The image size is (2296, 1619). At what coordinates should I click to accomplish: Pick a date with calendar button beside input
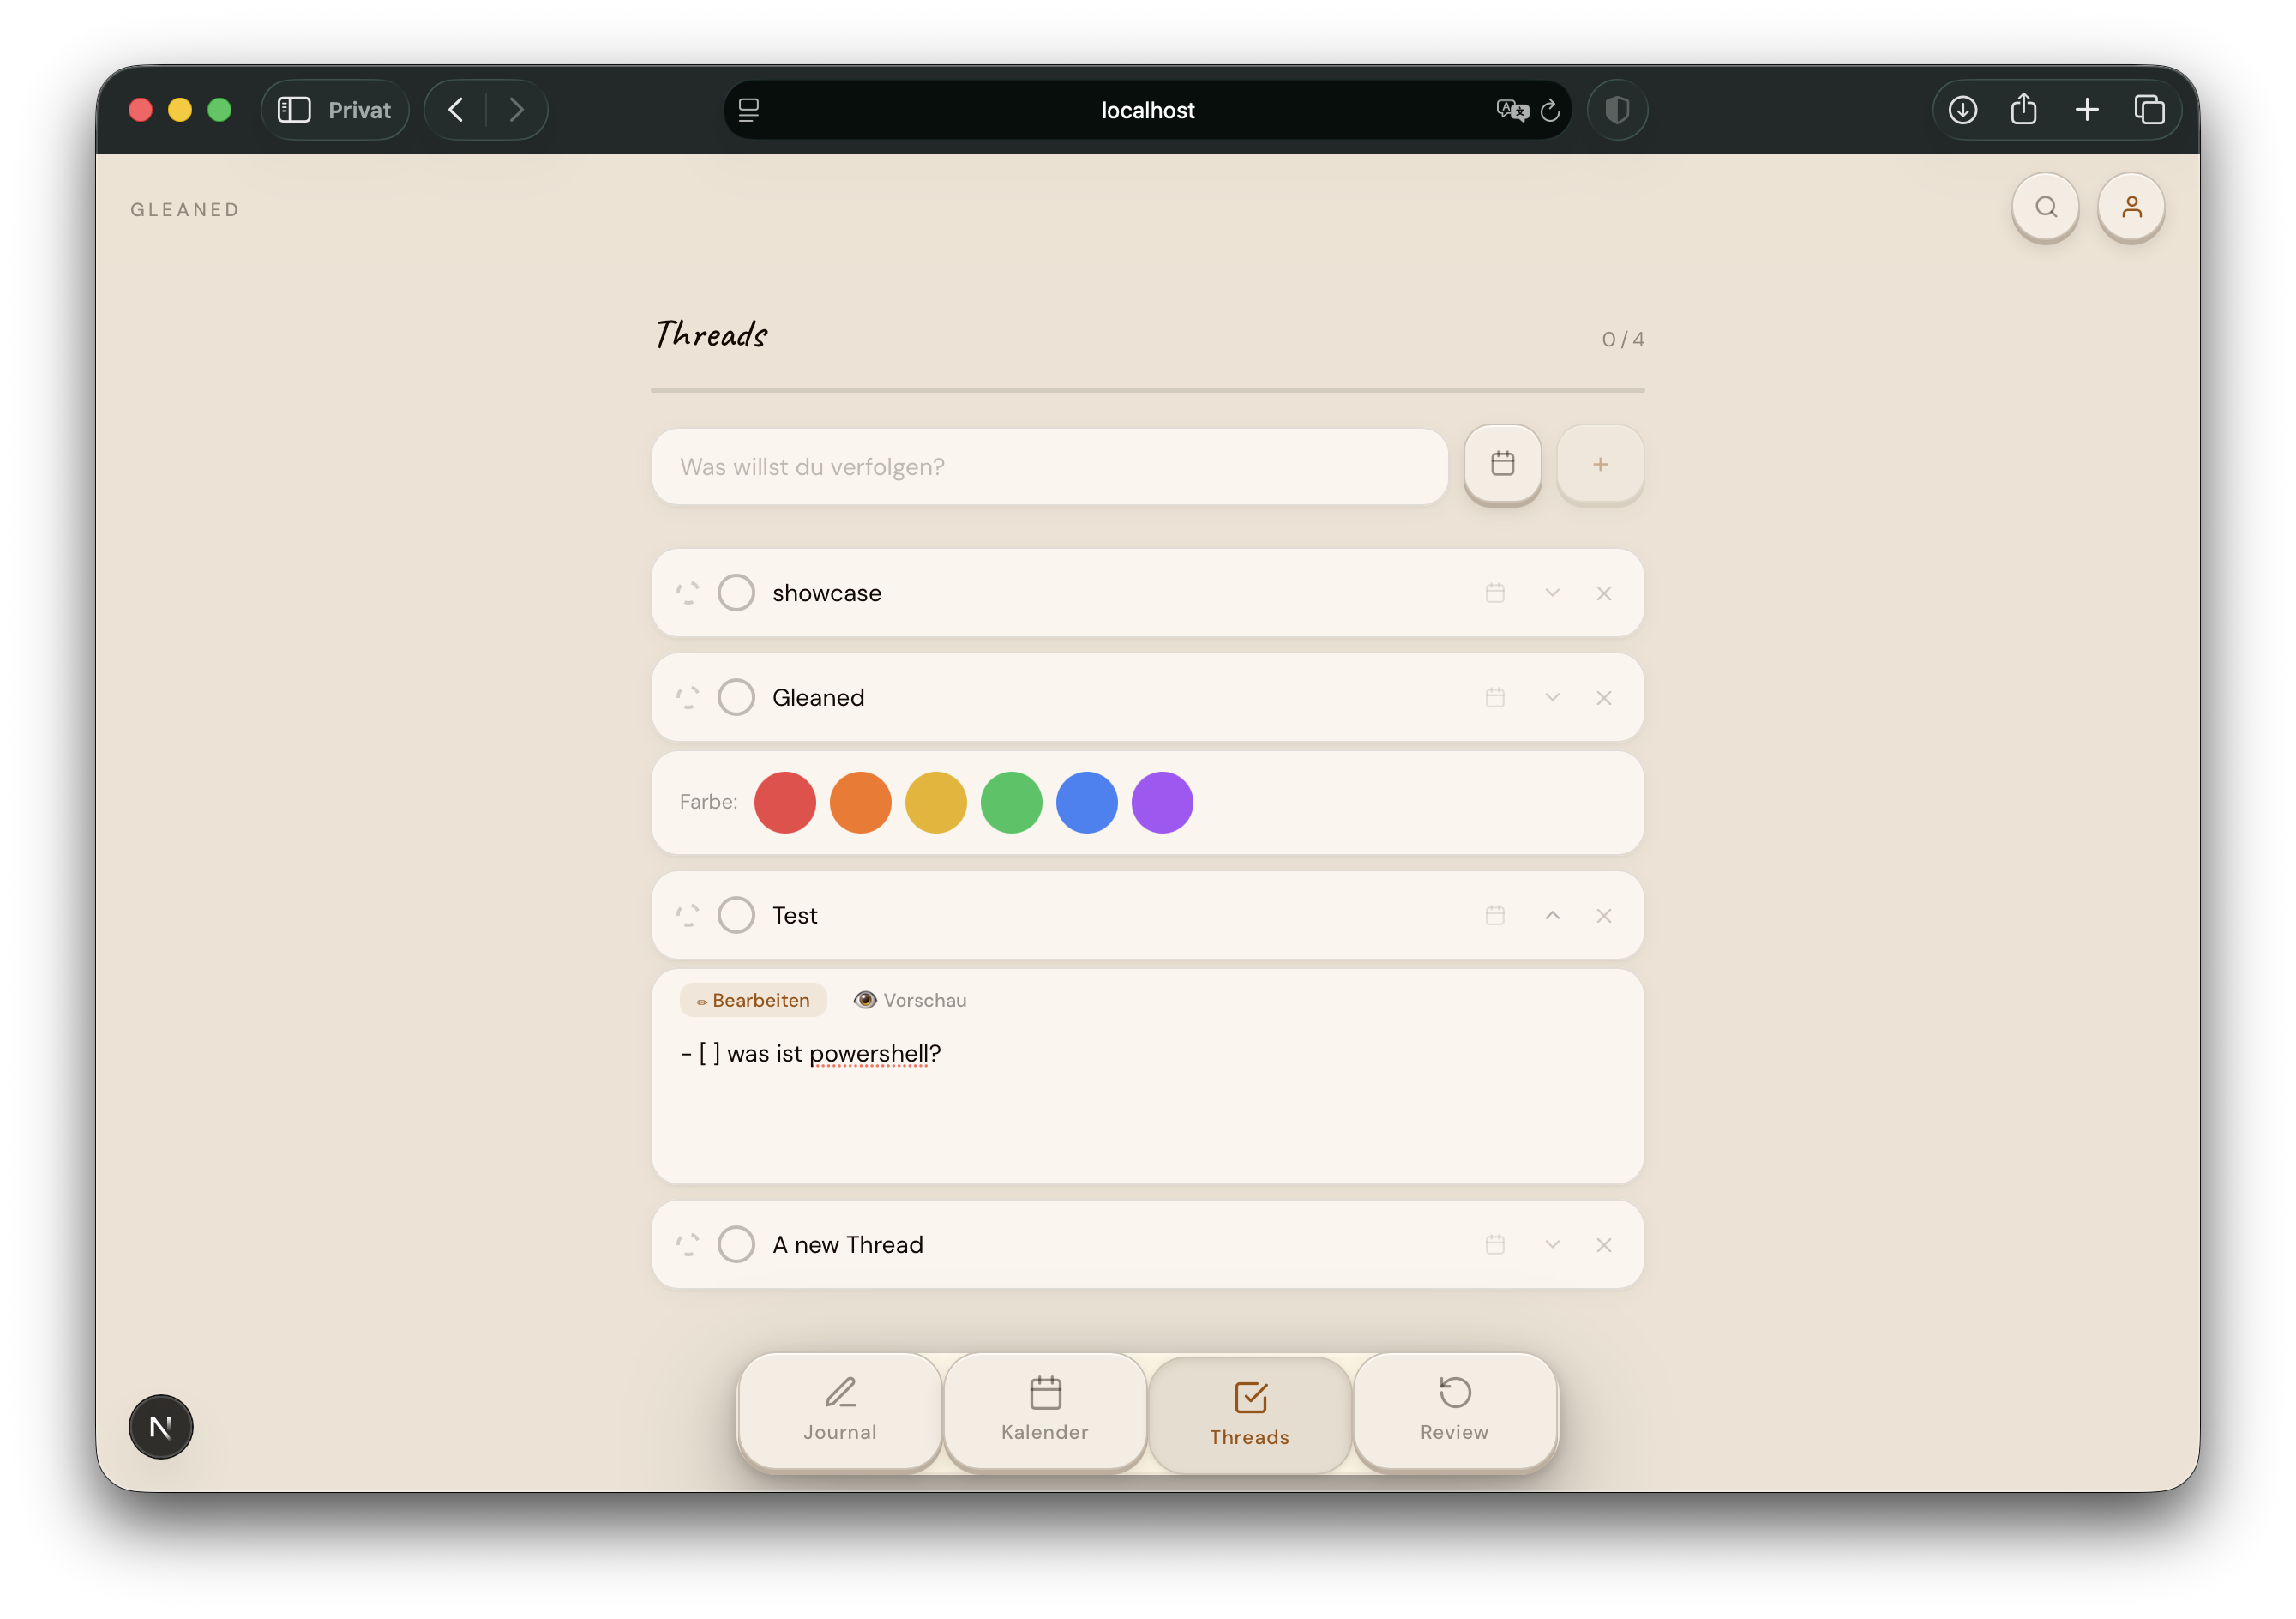point(1502,464)
